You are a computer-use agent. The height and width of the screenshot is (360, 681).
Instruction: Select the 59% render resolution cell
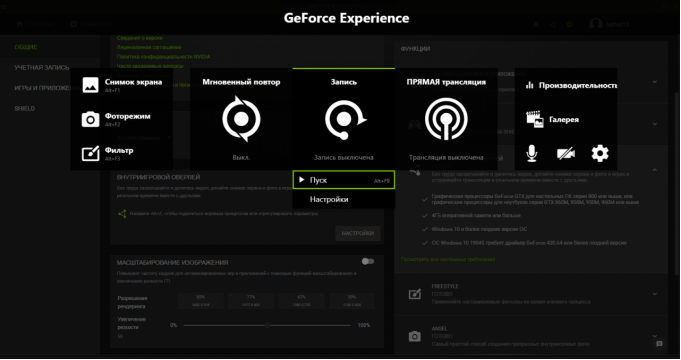[x=352, y=301]
